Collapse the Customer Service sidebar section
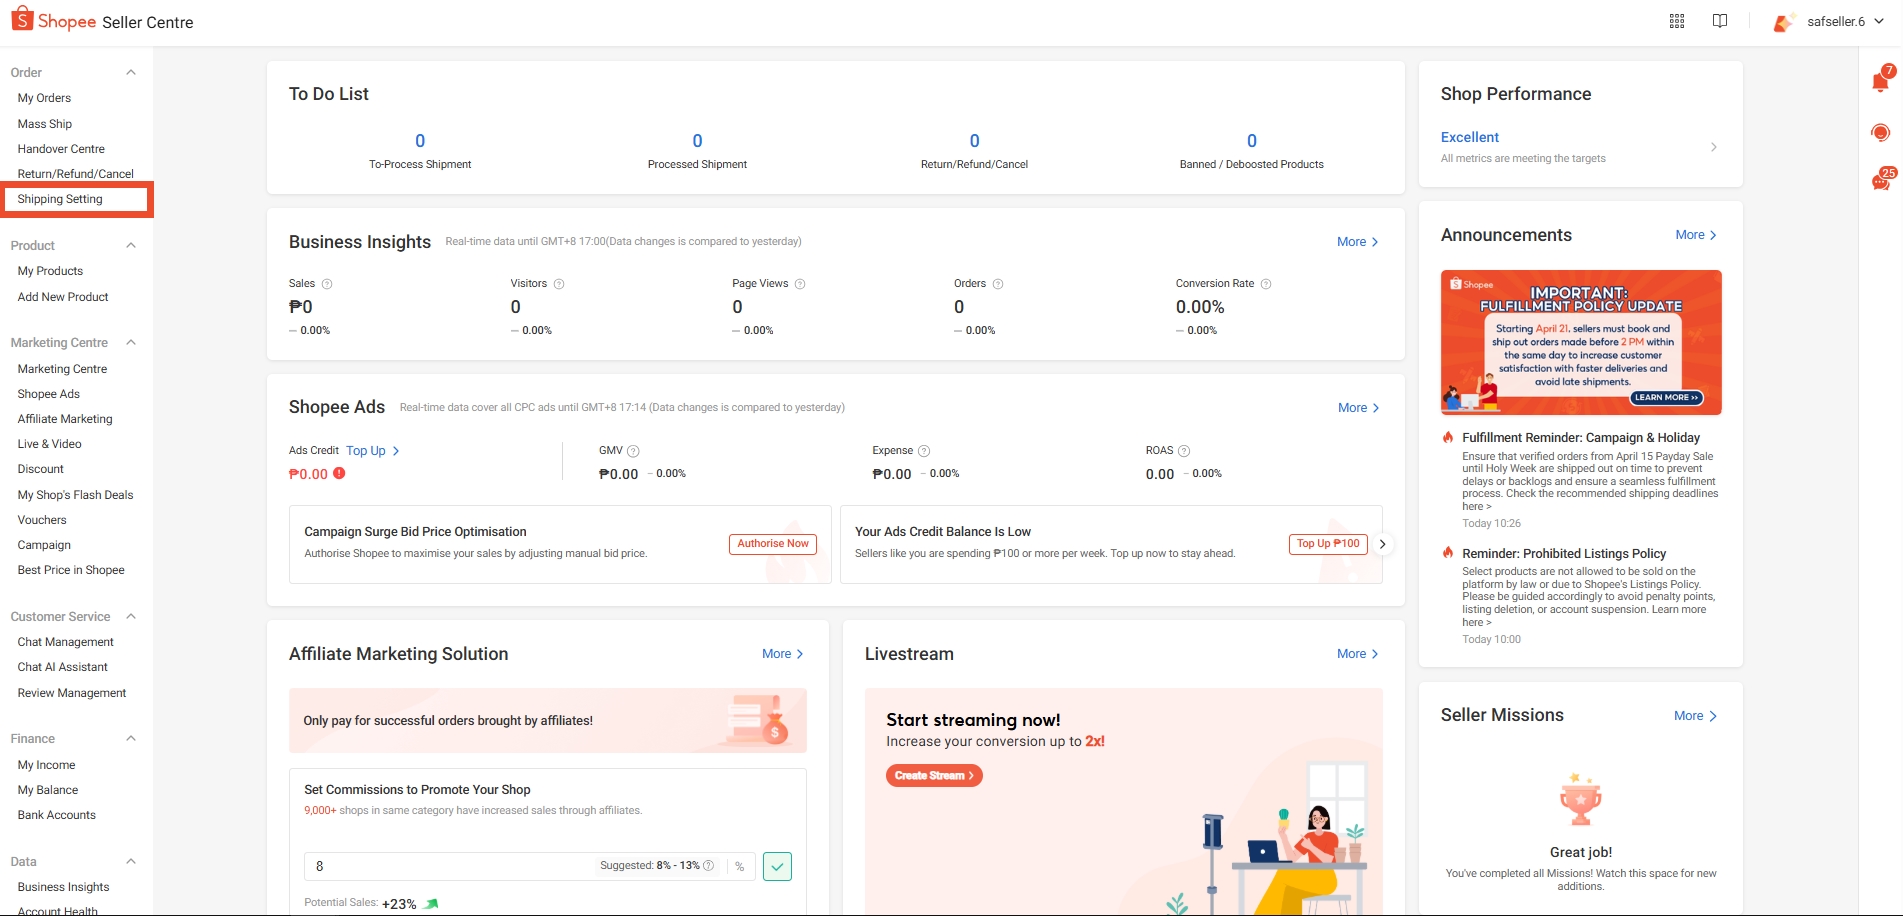Viewport: 1903px width, 916px height. [x=131, y=616]
